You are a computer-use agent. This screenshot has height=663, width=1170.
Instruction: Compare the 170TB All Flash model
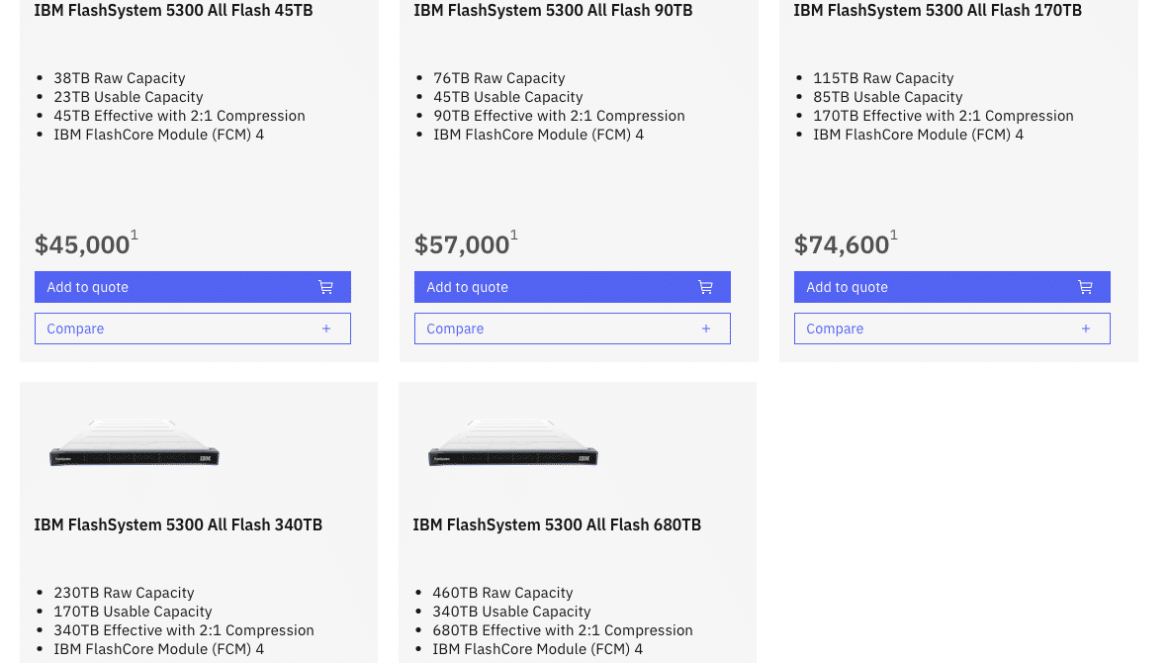tap(952, 328)
